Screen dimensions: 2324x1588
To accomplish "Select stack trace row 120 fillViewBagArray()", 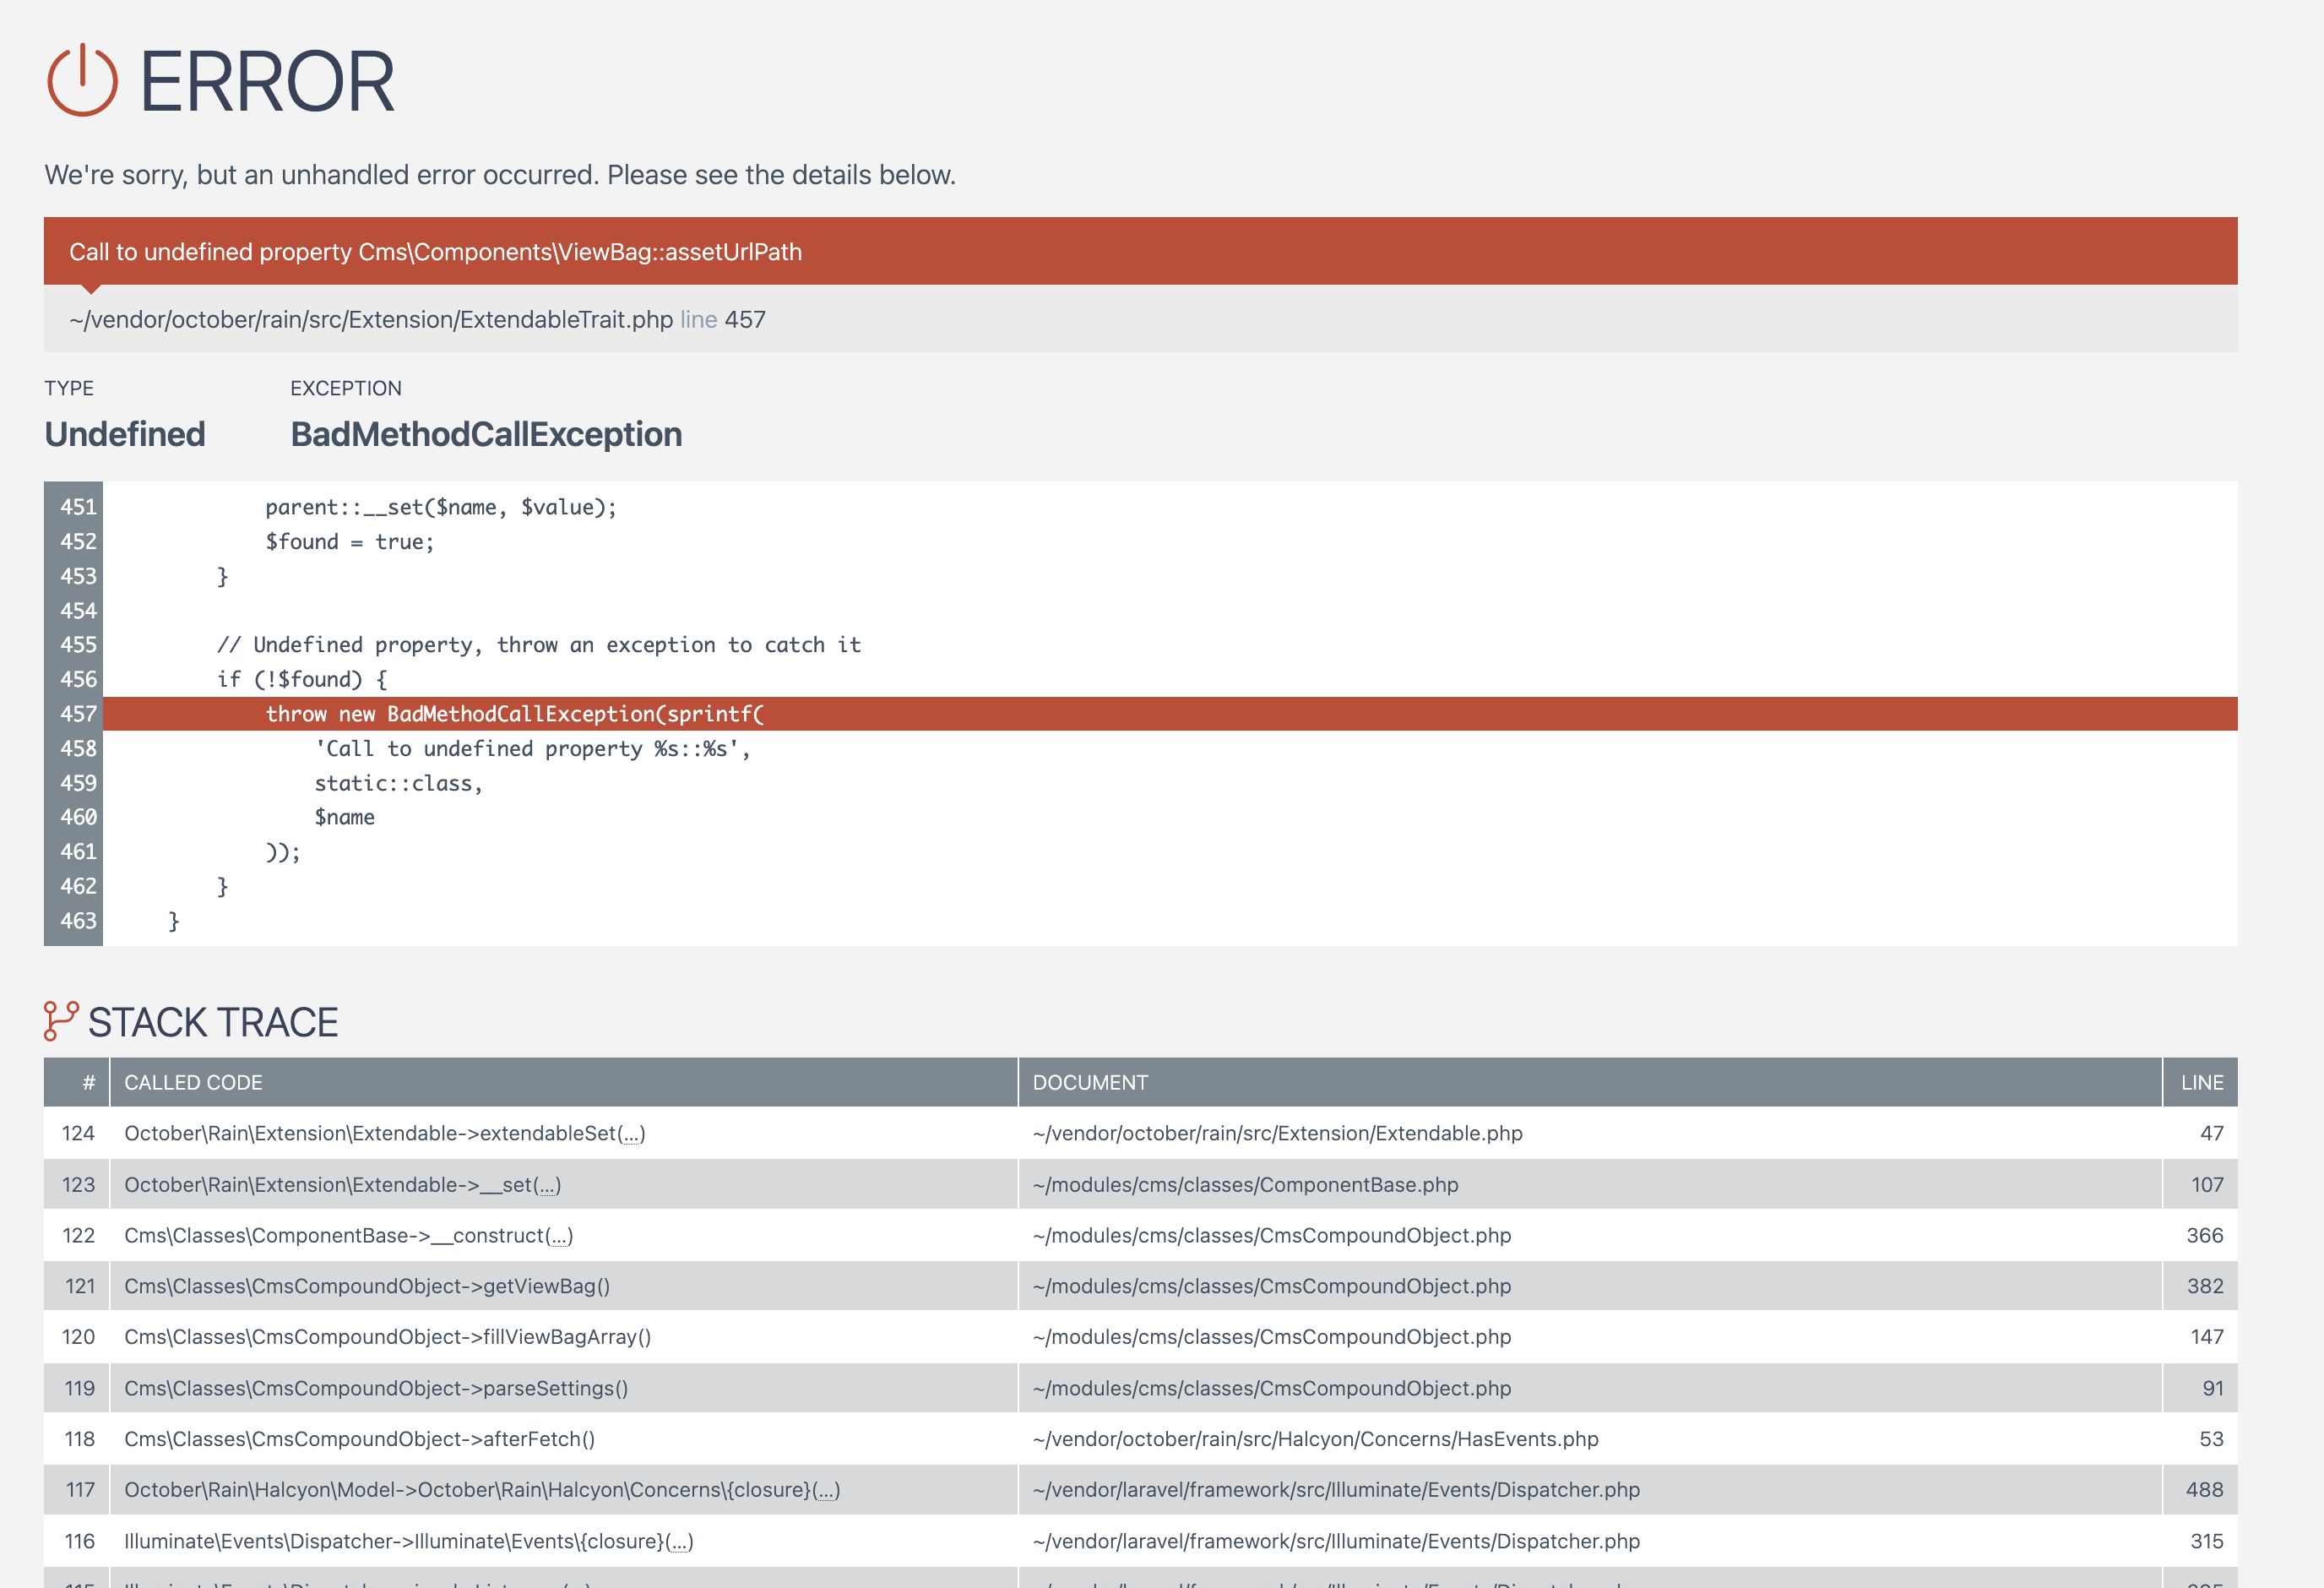I will [387, 1337].
